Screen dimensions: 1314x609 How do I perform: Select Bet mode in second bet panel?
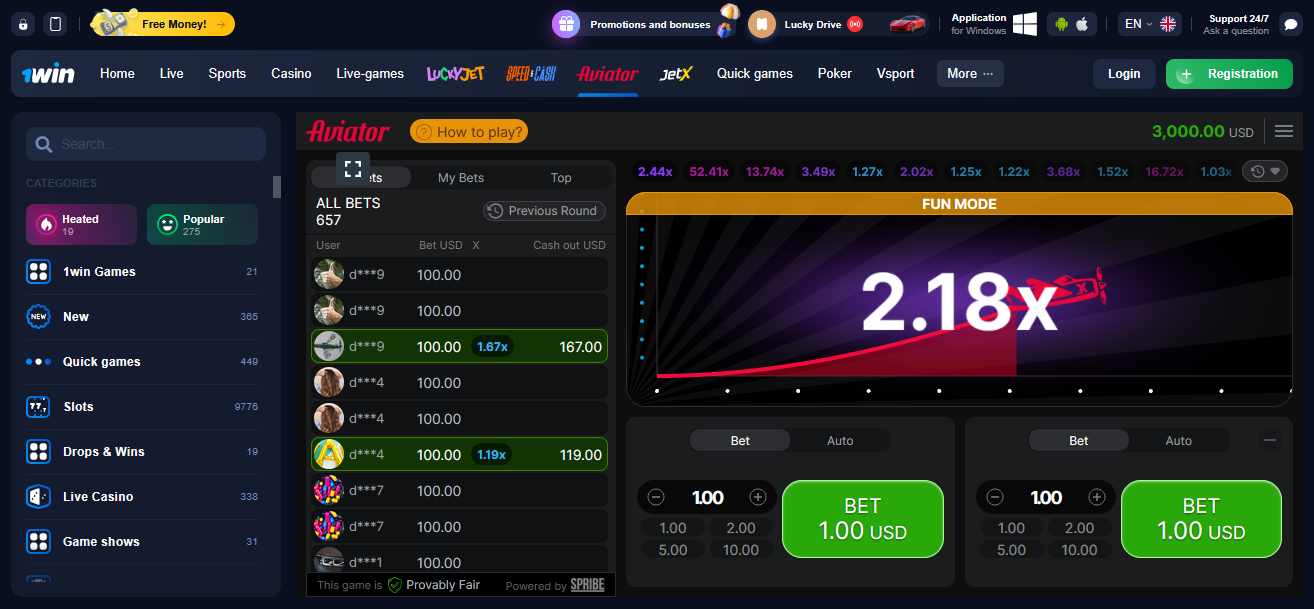coord(1079,441)
